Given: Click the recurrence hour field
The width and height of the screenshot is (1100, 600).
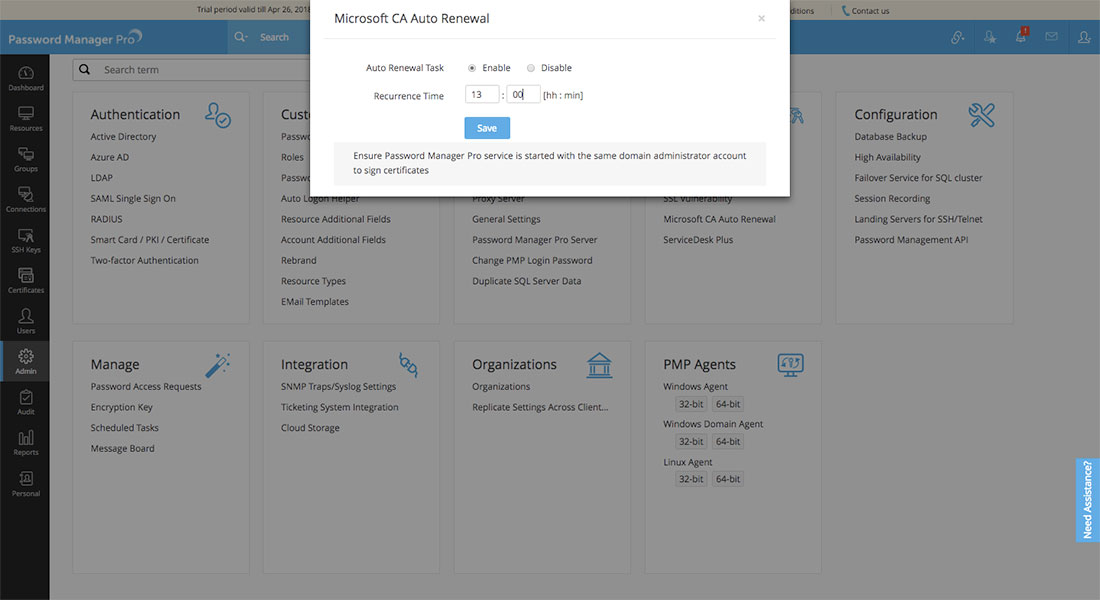Looking at the screenshot, I should point(481,95).
